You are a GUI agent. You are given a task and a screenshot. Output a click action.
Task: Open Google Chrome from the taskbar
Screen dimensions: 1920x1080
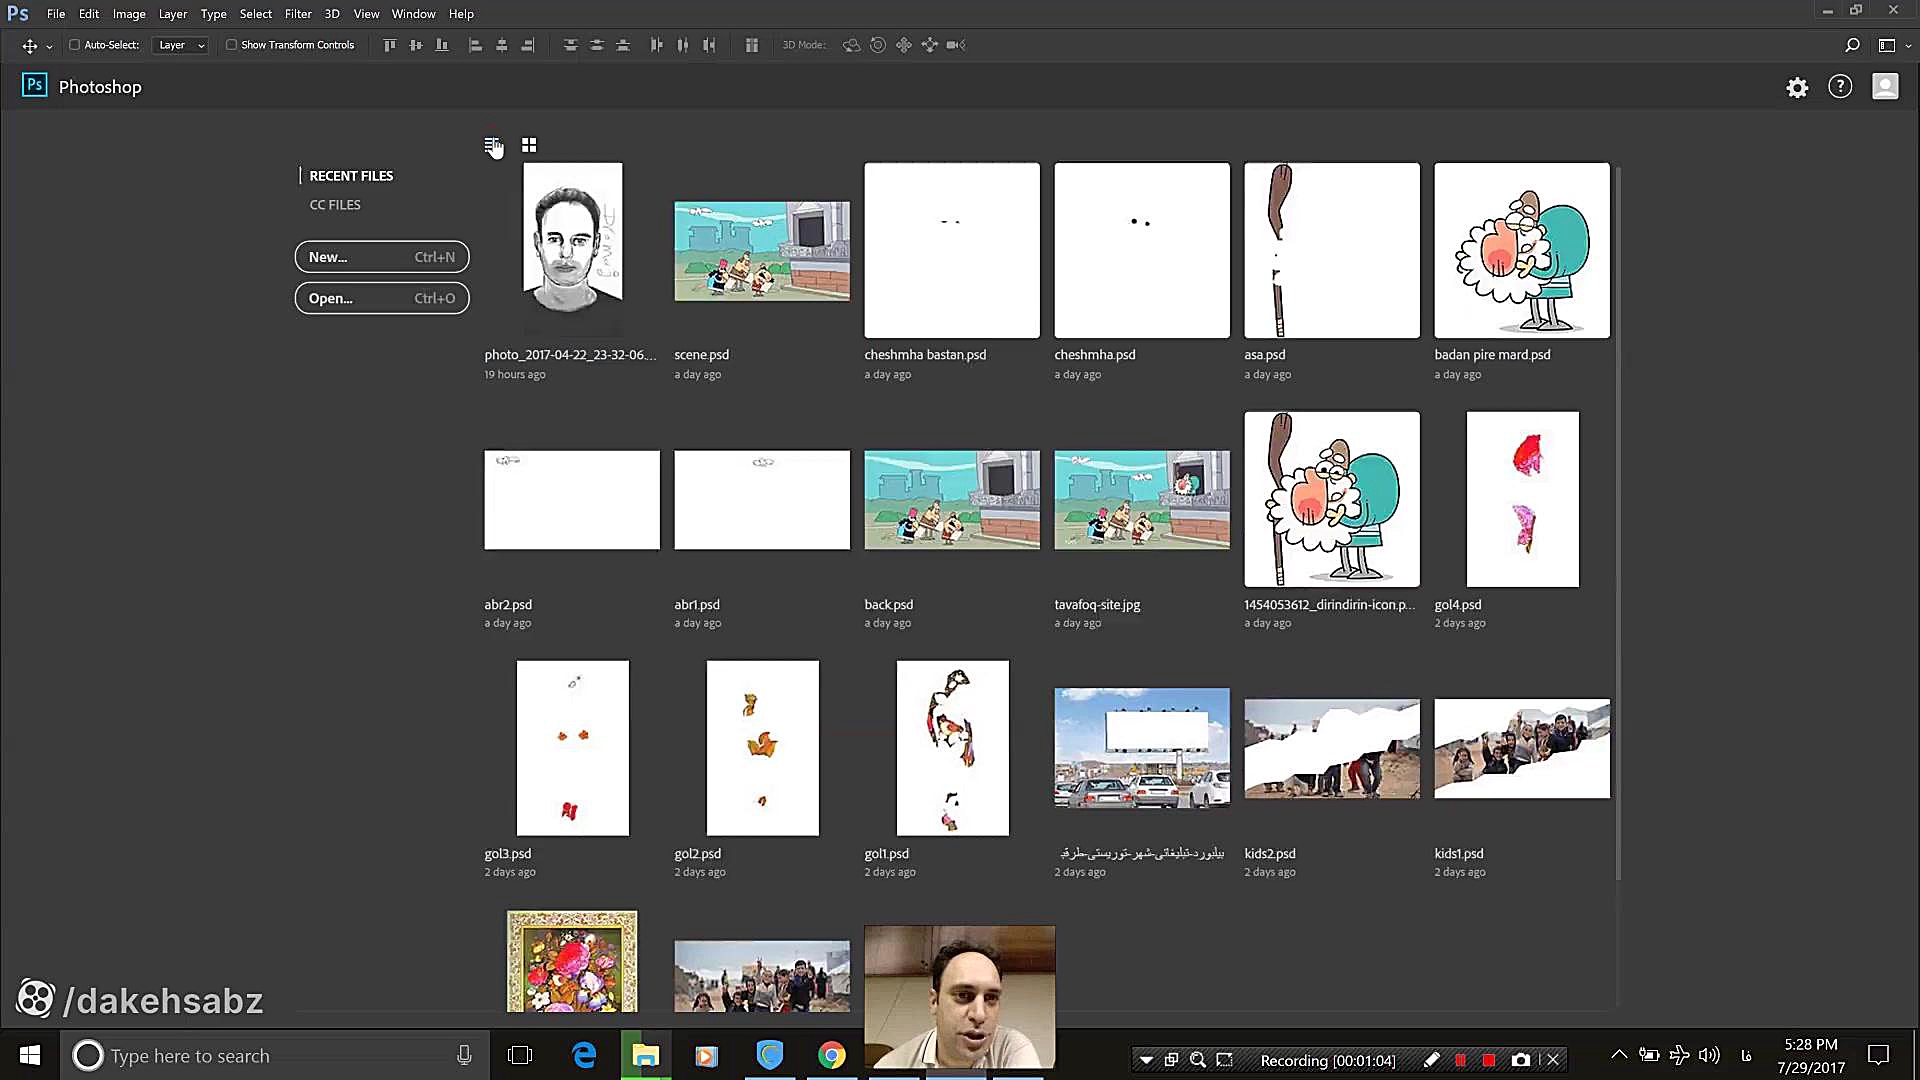click(x=831, y=1055)
